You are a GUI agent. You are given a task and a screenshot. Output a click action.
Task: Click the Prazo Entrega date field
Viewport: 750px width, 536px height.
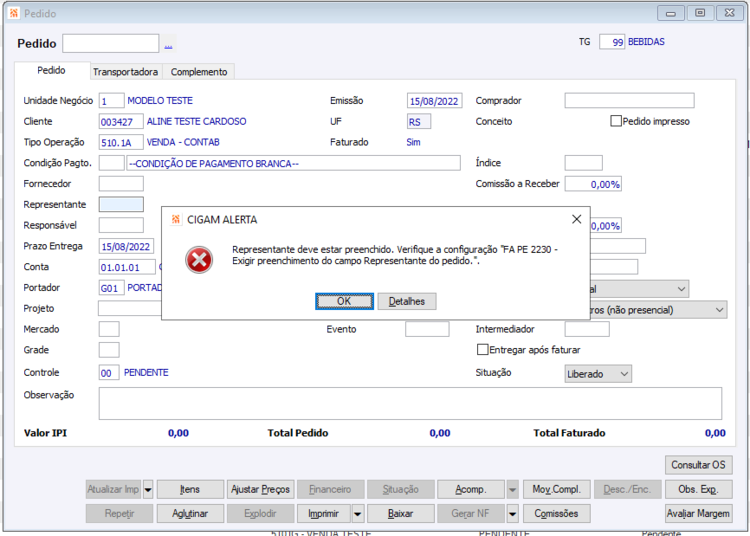point(126,246)
